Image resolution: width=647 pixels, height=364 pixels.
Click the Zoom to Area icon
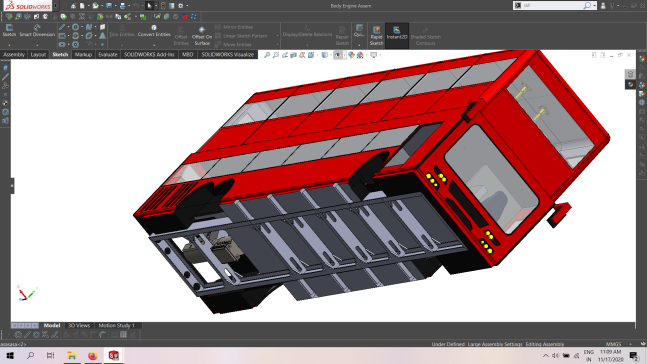coord(276,55)
